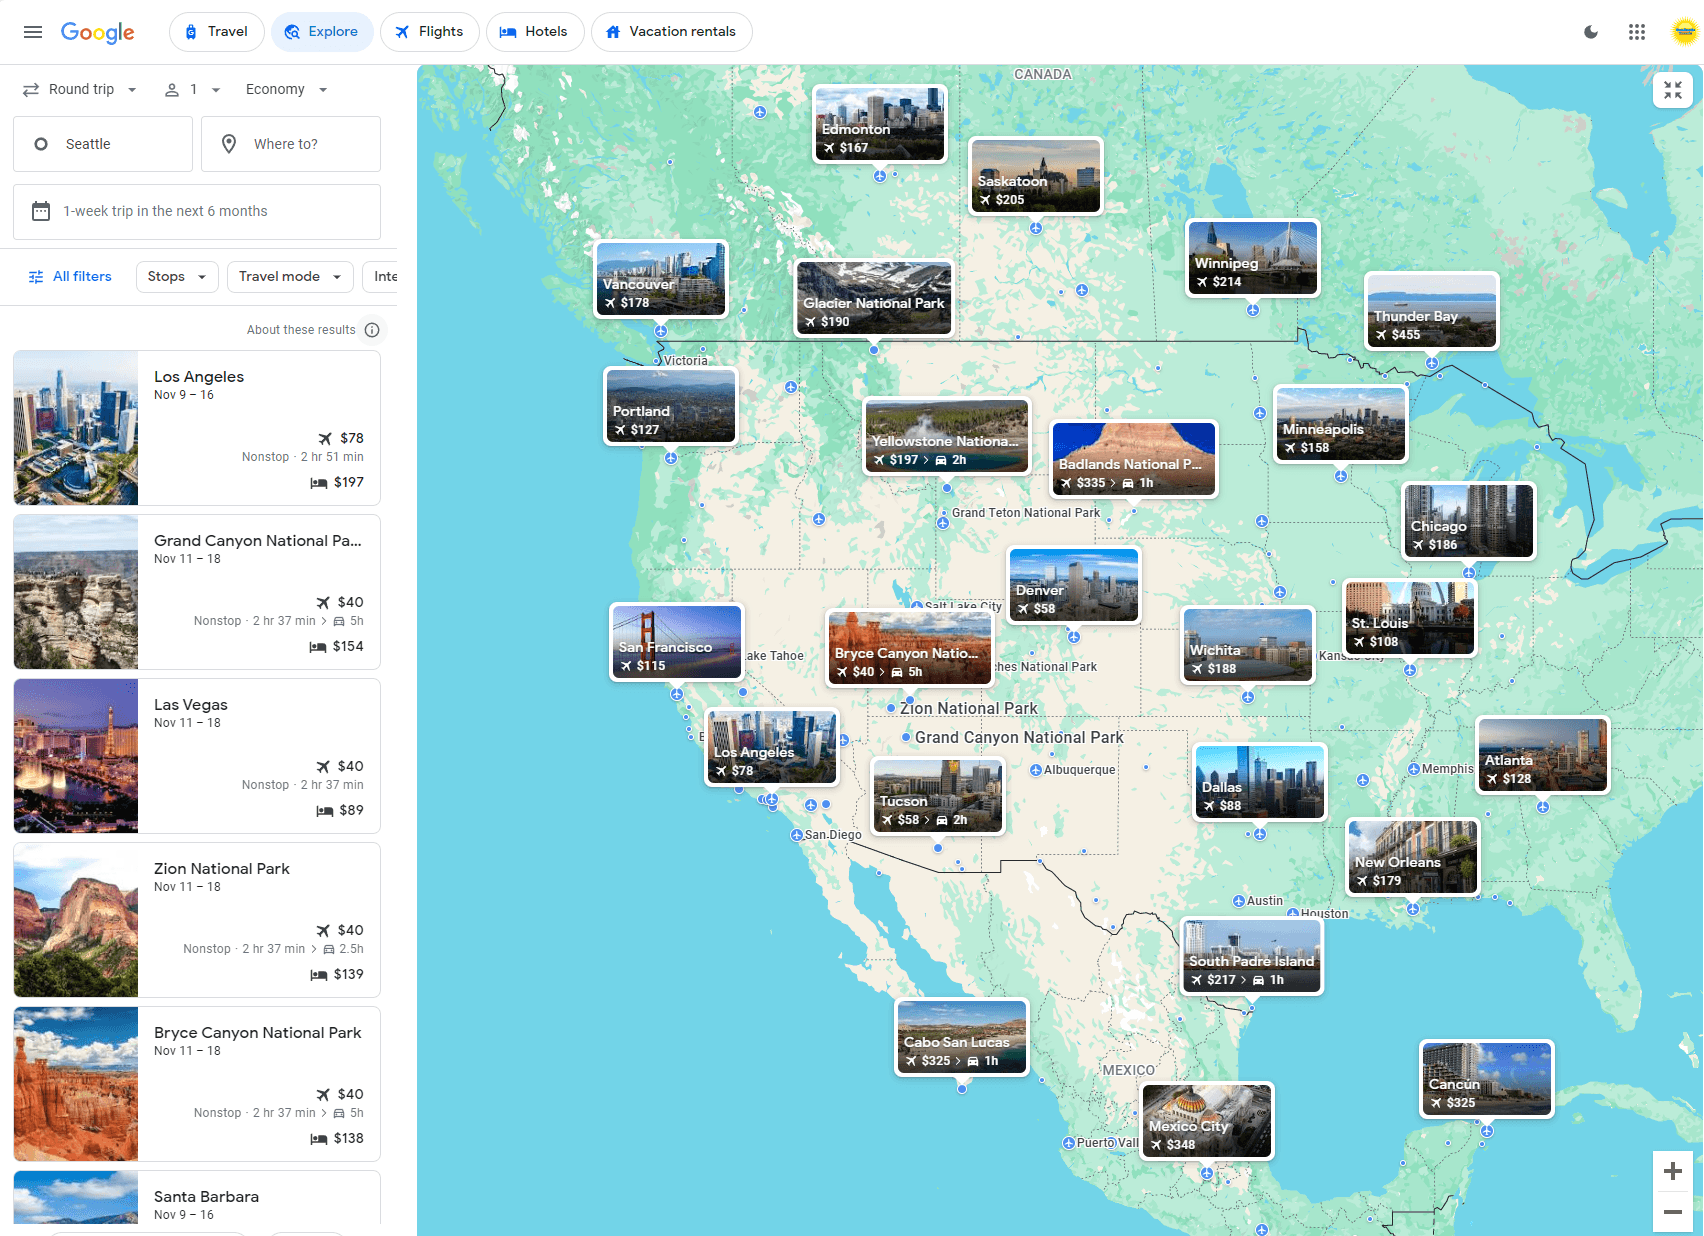Select the Denver $58 price marker on map
This screenshot has height=1236, width=1704.
click(x=1073, y=585)
